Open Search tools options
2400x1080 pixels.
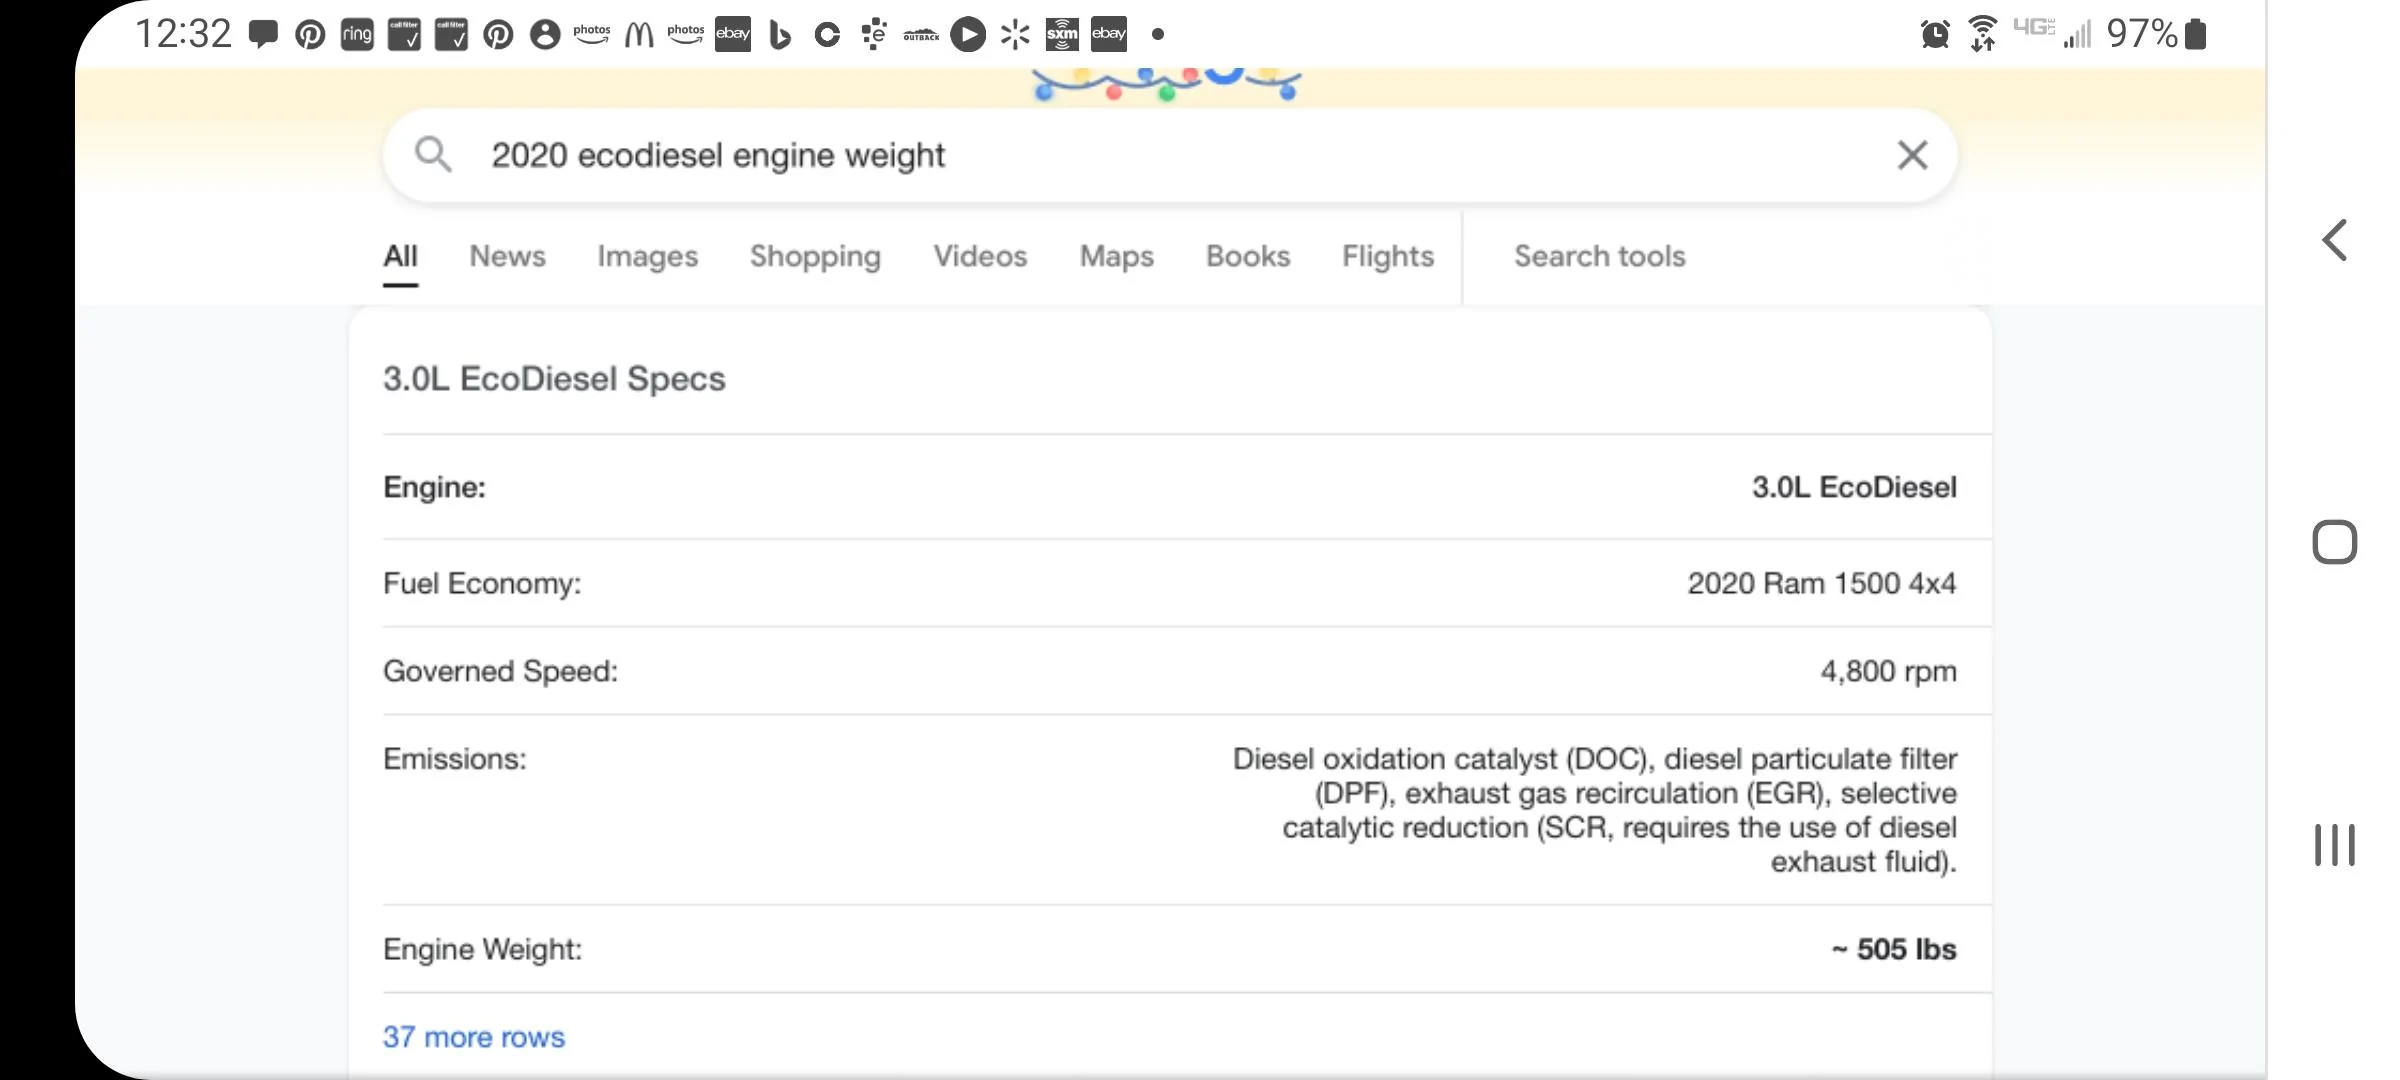click(x=1600, y=256)
